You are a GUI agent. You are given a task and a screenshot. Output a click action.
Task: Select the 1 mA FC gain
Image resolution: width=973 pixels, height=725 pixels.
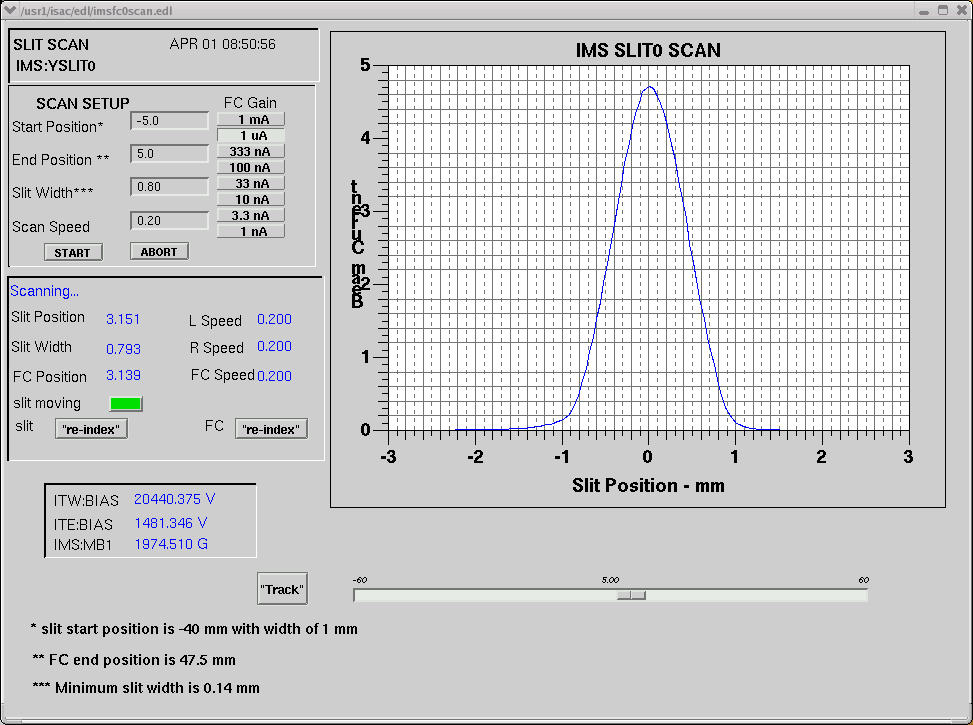251,119
